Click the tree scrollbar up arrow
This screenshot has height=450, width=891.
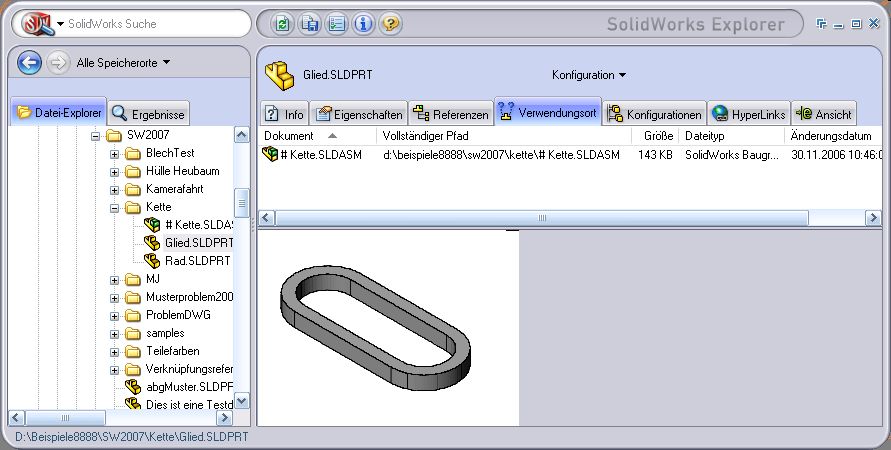tap(242, 135)
